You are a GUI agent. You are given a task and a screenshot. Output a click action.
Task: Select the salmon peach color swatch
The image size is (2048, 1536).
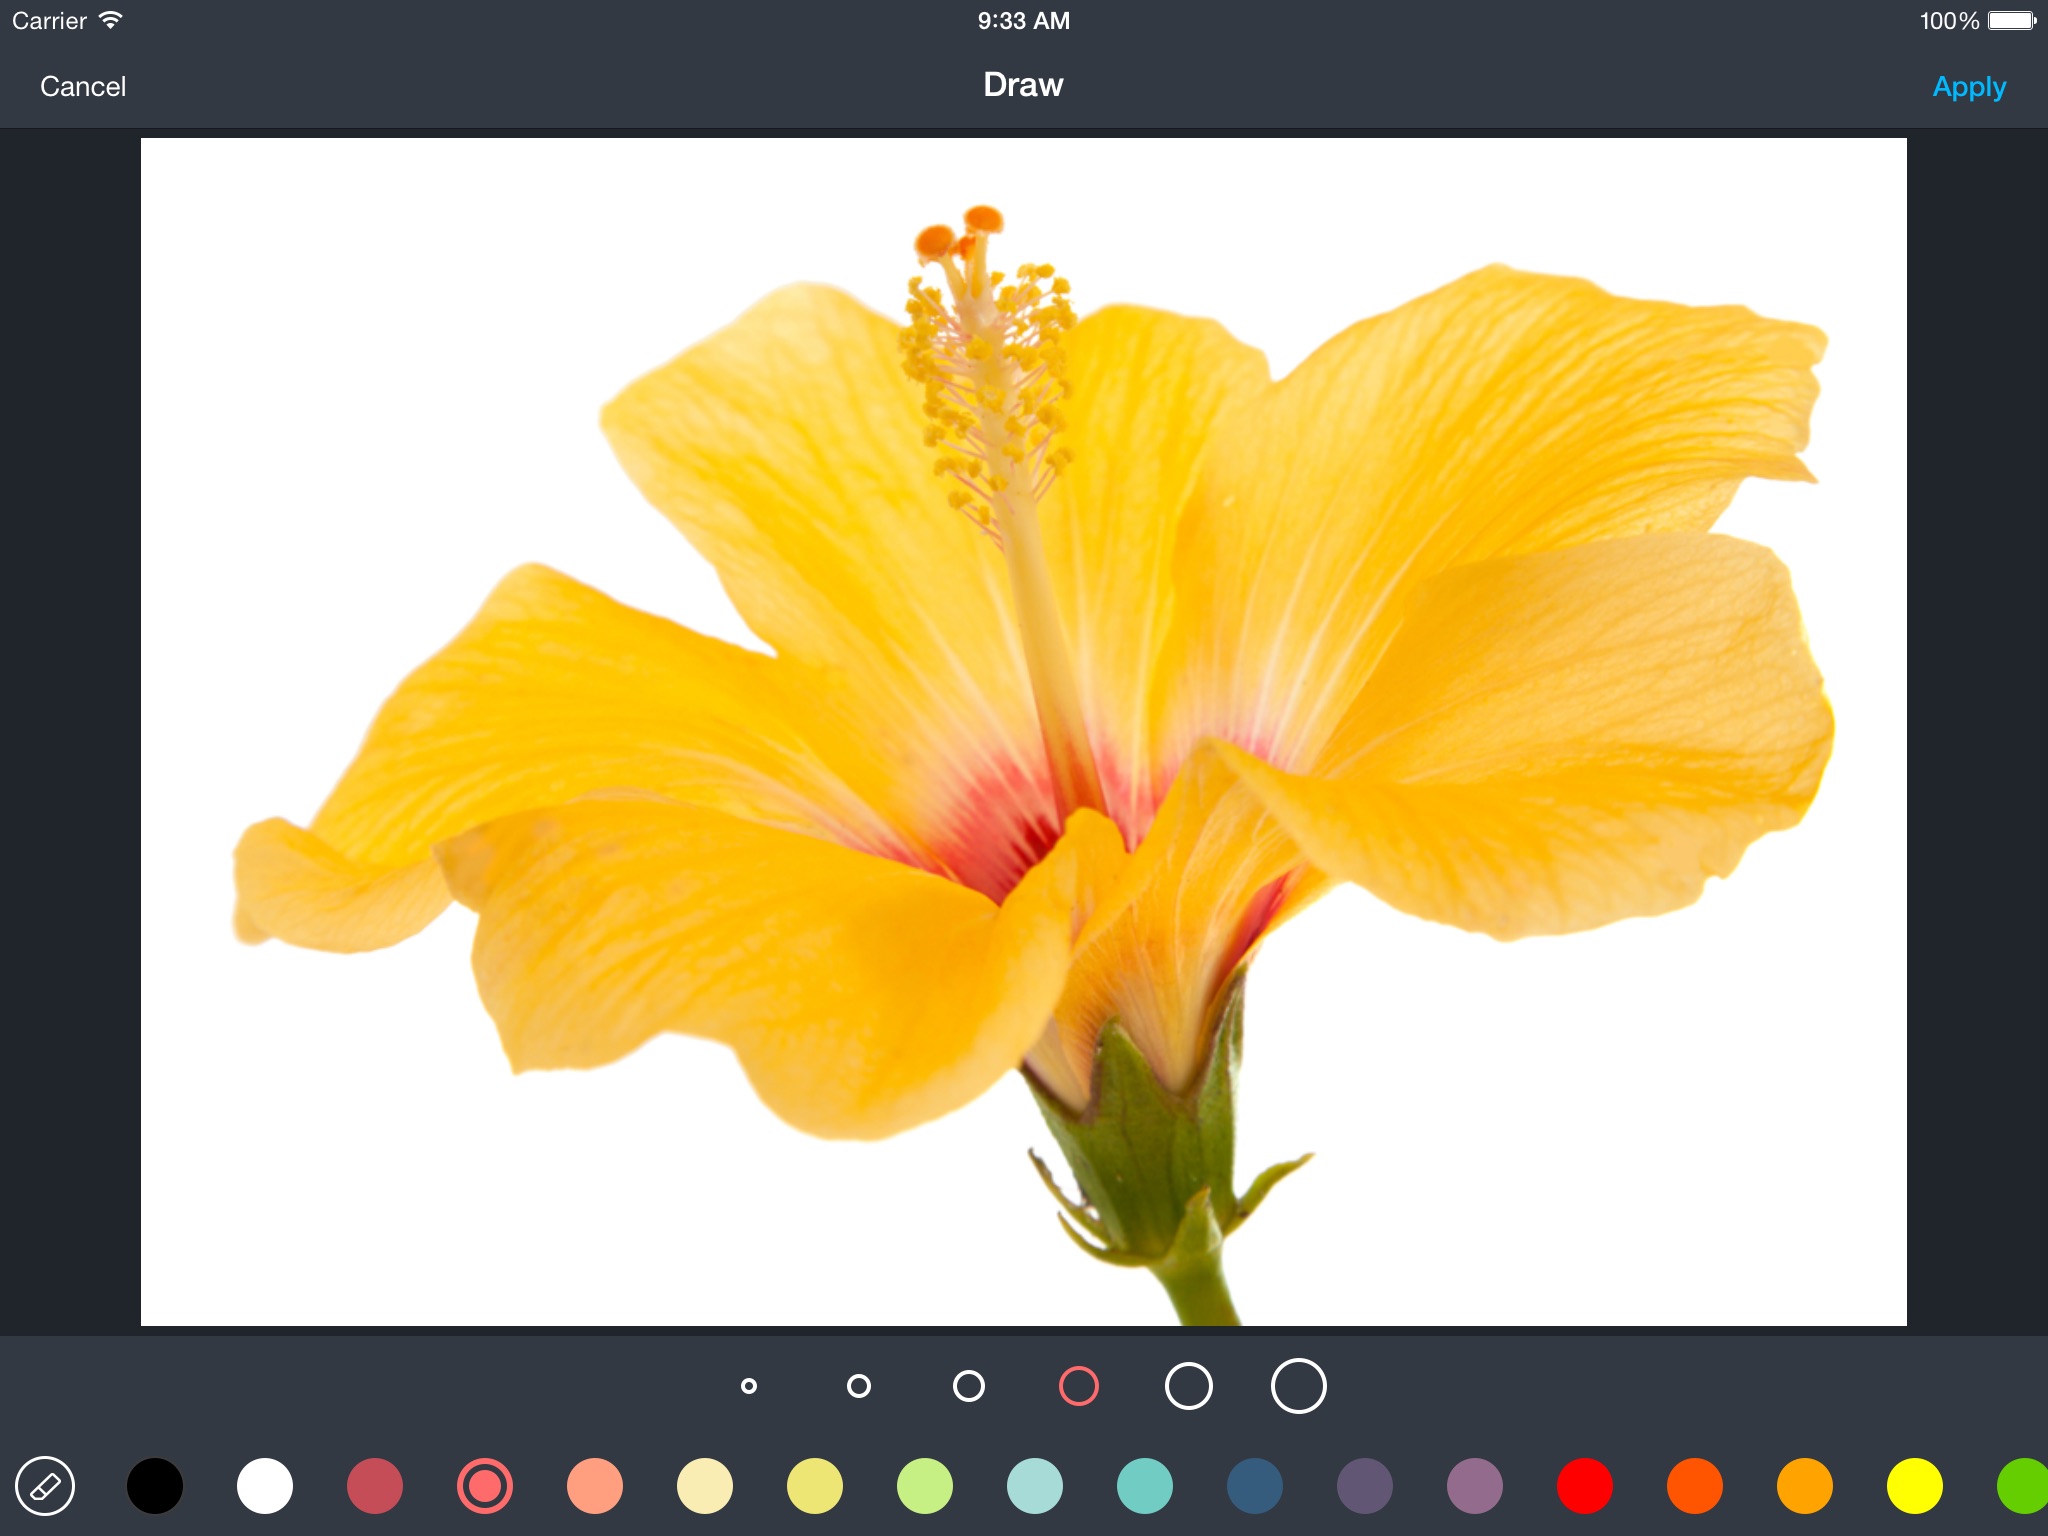tap(595, 1486)
